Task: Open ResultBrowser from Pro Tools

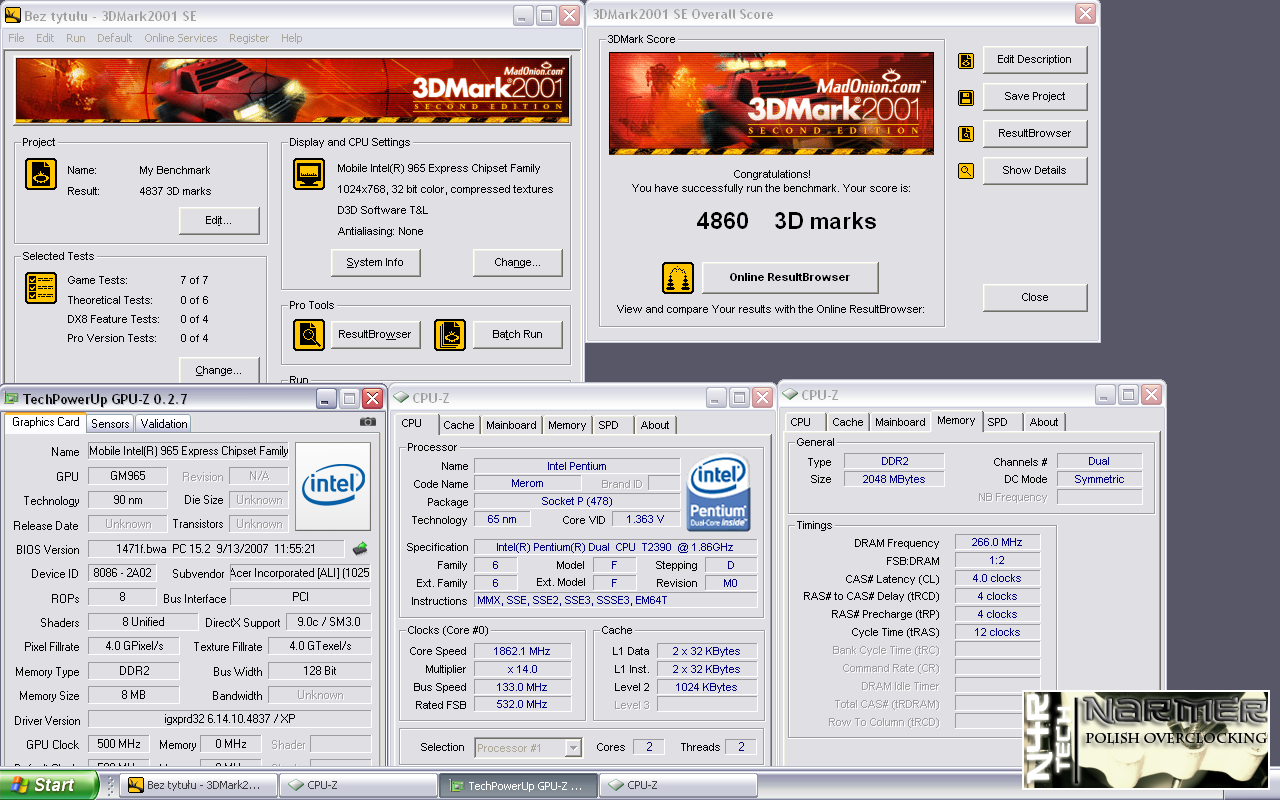Action: pos(375,334)
